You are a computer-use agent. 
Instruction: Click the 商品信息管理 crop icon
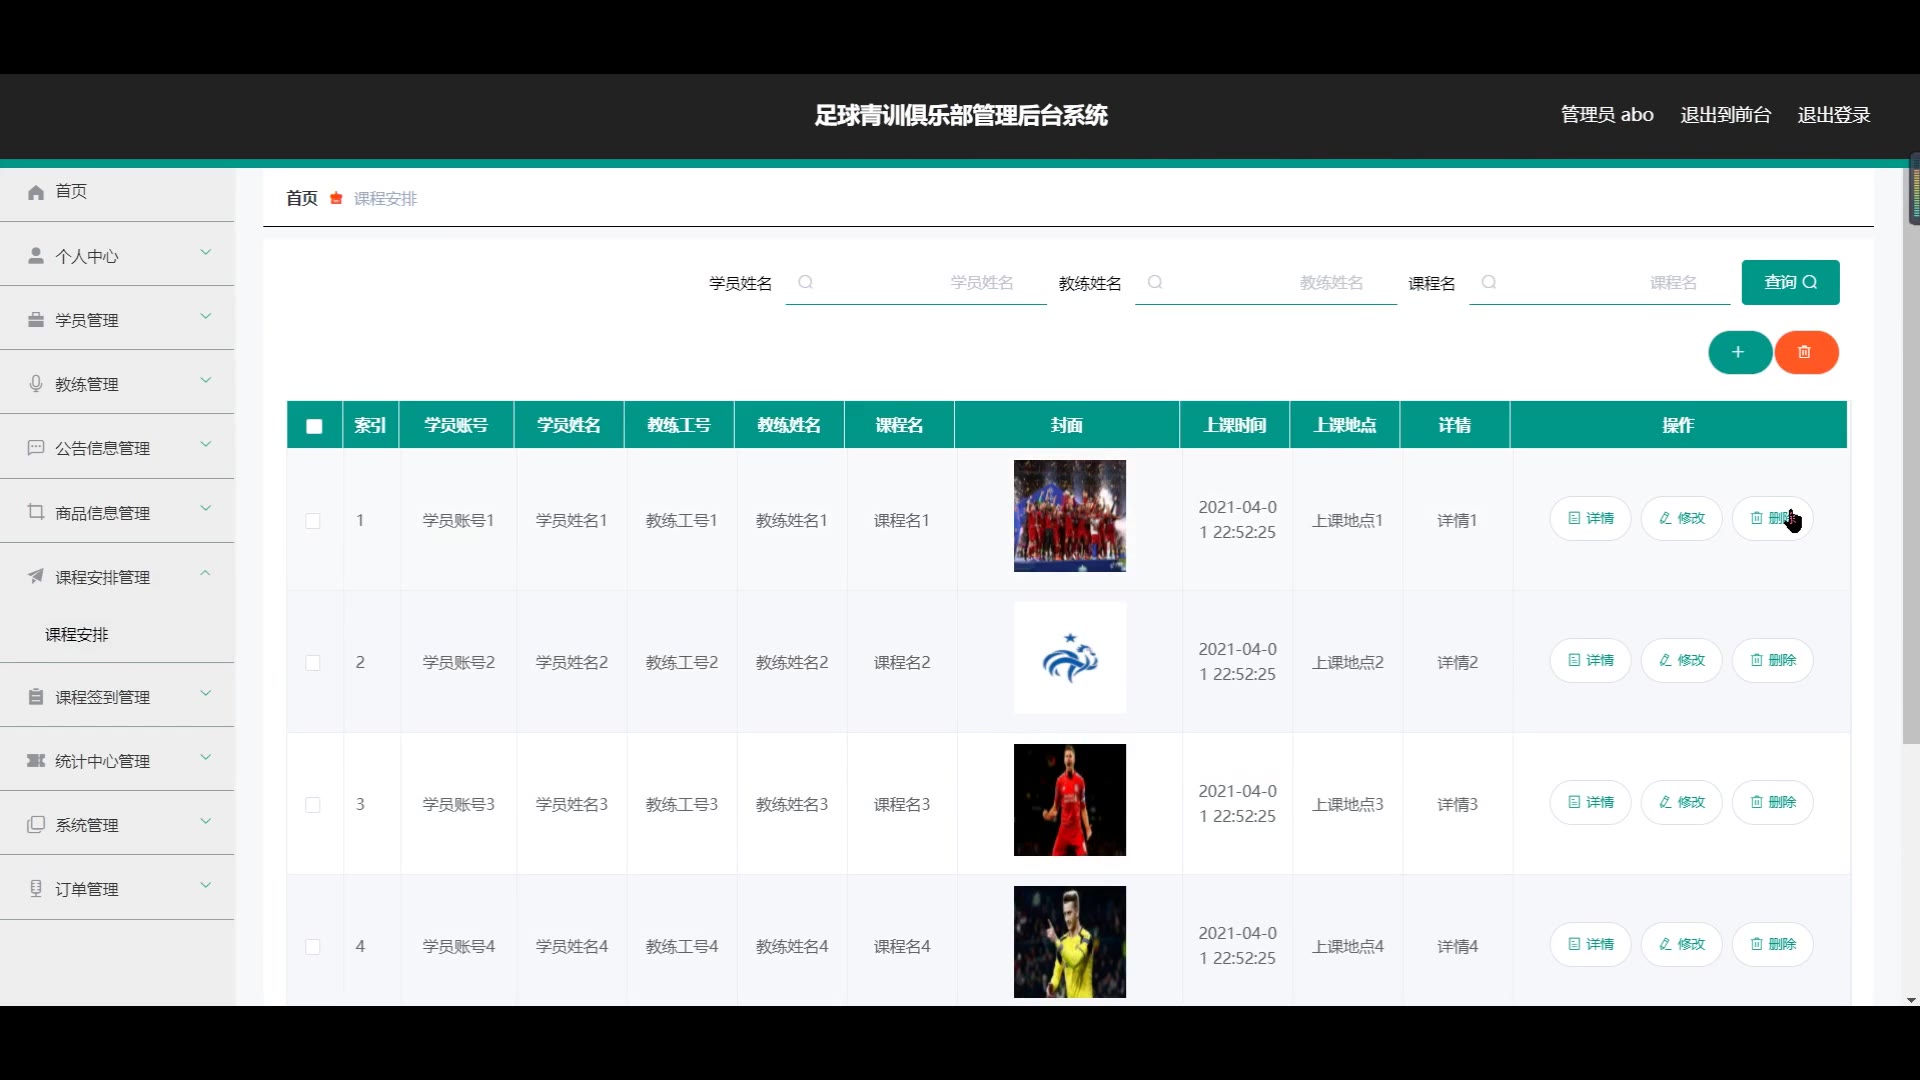pos(36,512)
